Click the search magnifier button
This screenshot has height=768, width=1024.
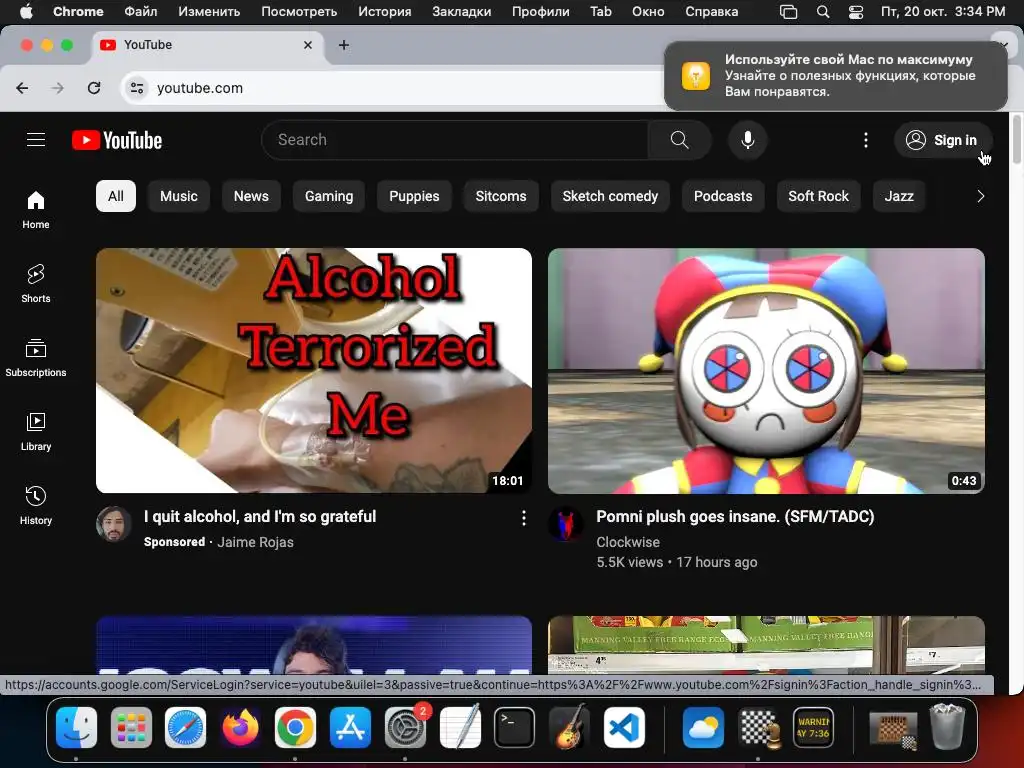pyautogui.click(x=679, y=140)
